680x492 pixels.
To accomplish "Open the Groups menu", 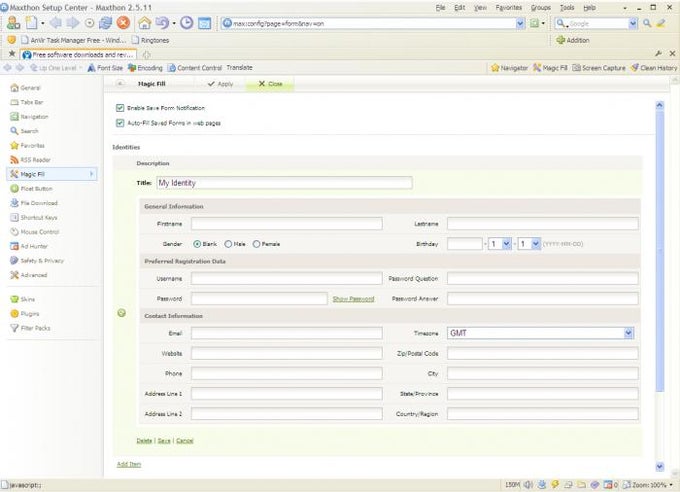I will tap(541, 7).
